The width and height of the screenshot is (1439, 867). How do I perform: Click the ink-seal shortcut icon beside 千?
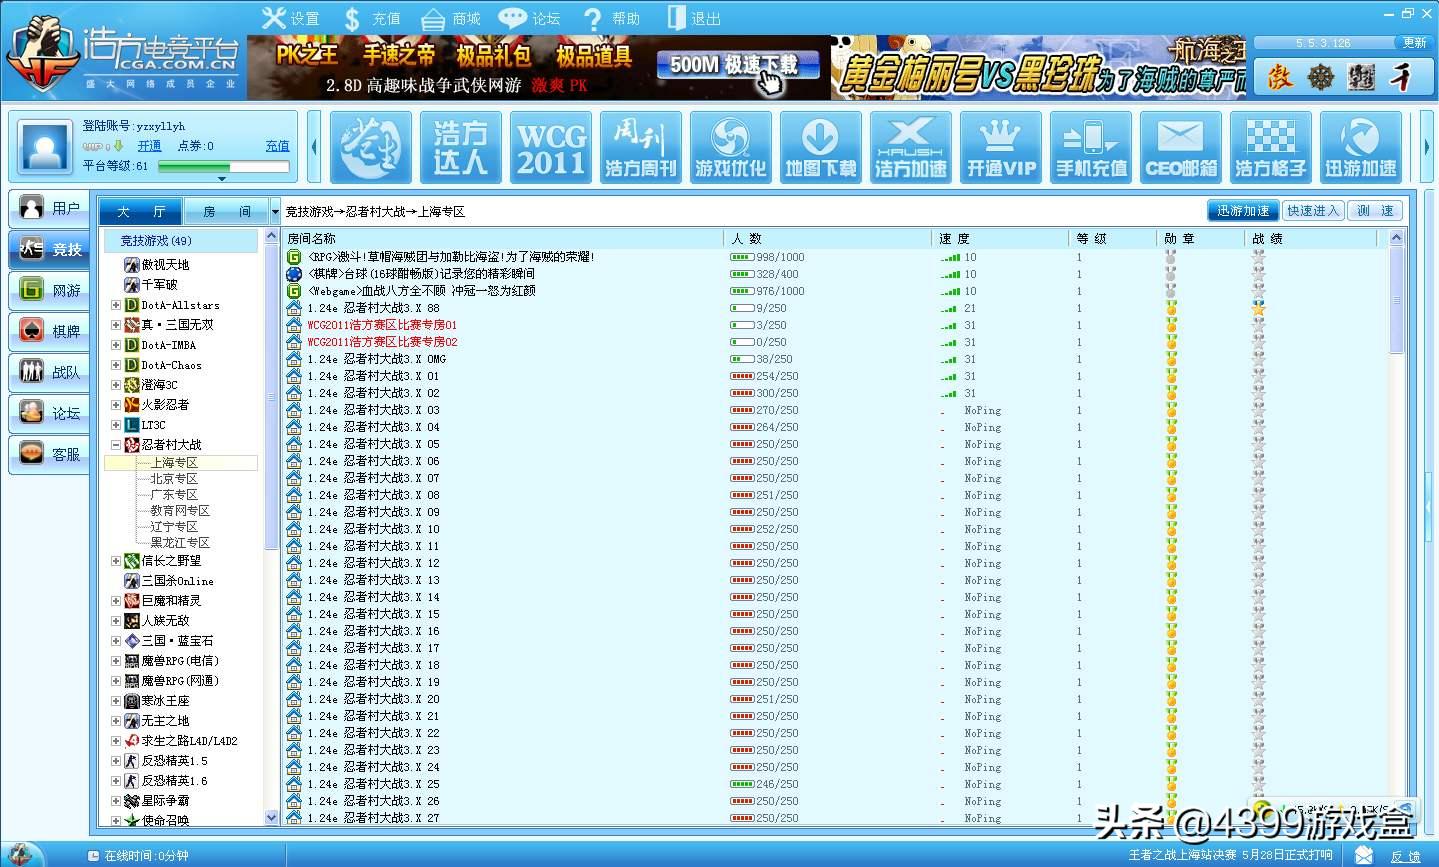(x=1361, y=77)
